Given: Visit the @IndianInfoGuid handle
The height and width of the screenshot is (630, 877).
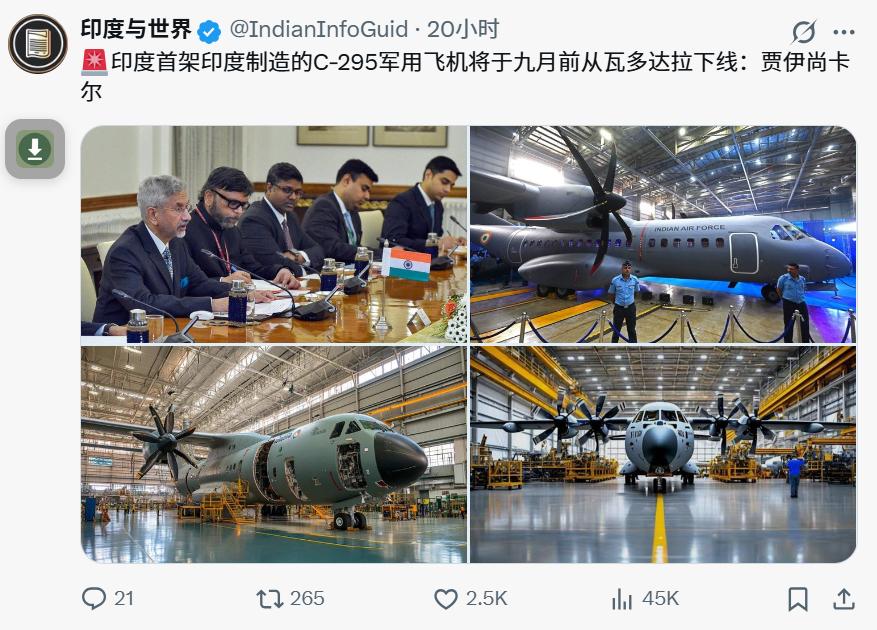Looking at the screenshot, I should coord(319,30).
